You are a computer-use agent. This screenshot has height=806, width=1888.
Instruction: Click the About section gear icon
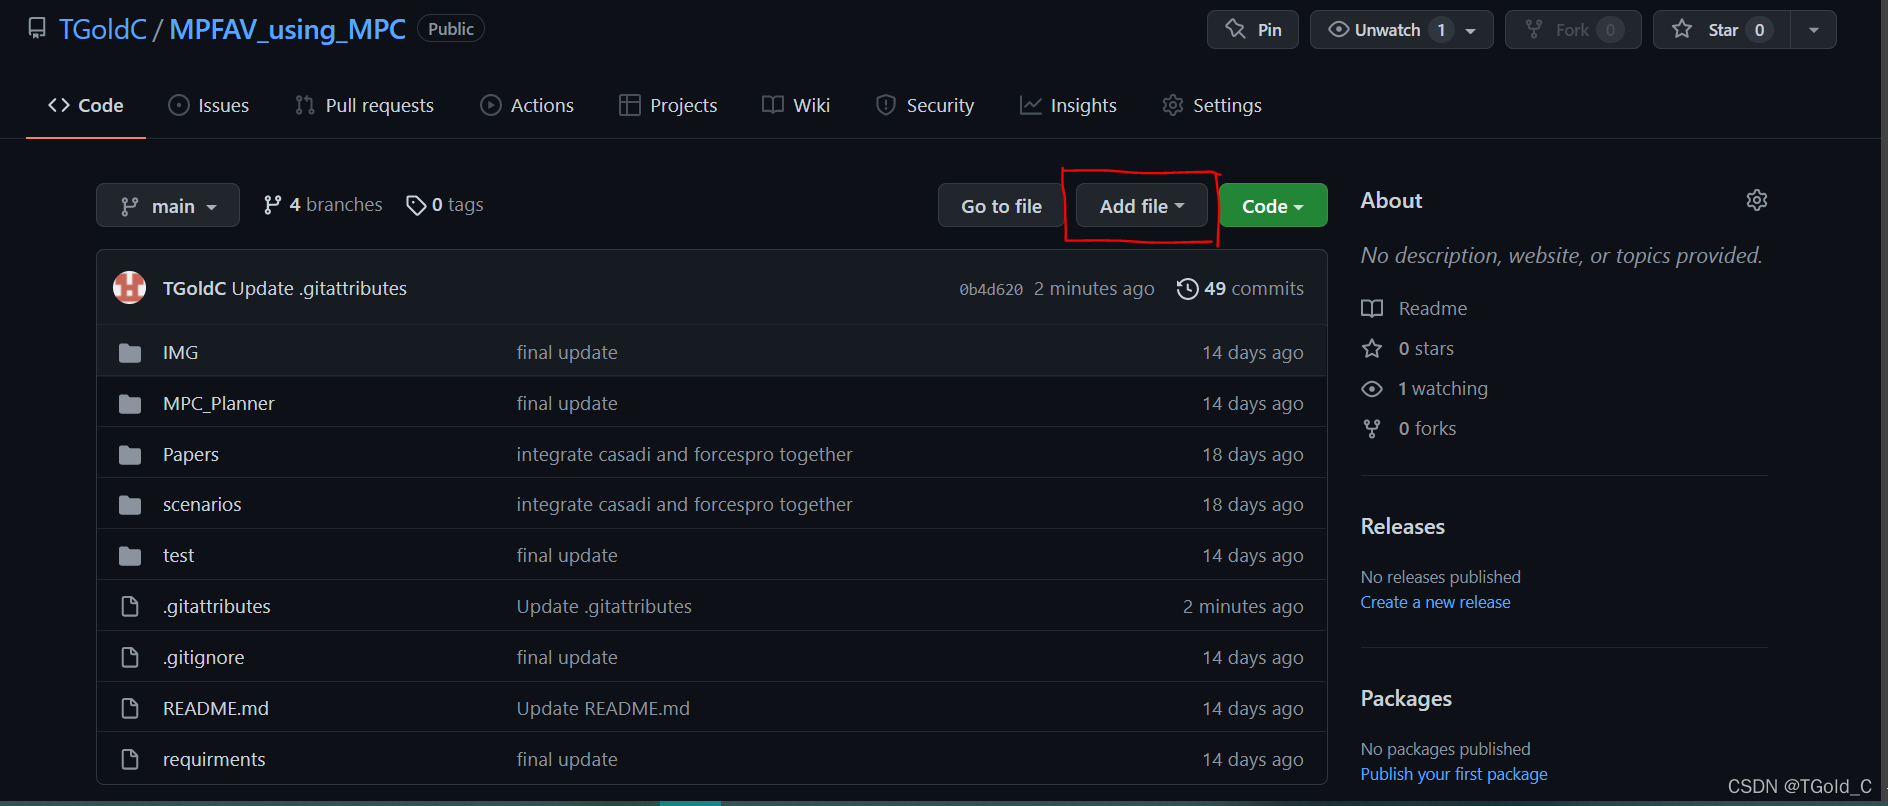(x=1757, y=200)
